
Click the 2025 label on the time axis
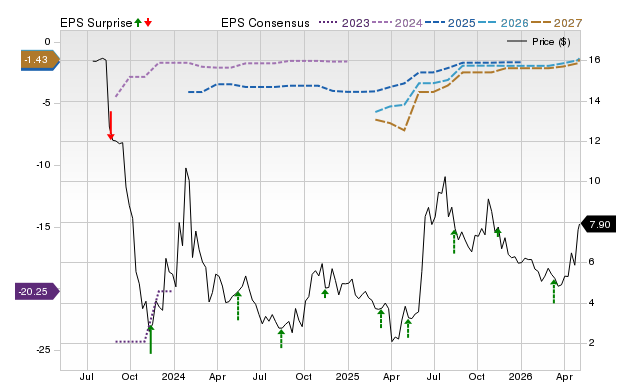pos(347,376)
